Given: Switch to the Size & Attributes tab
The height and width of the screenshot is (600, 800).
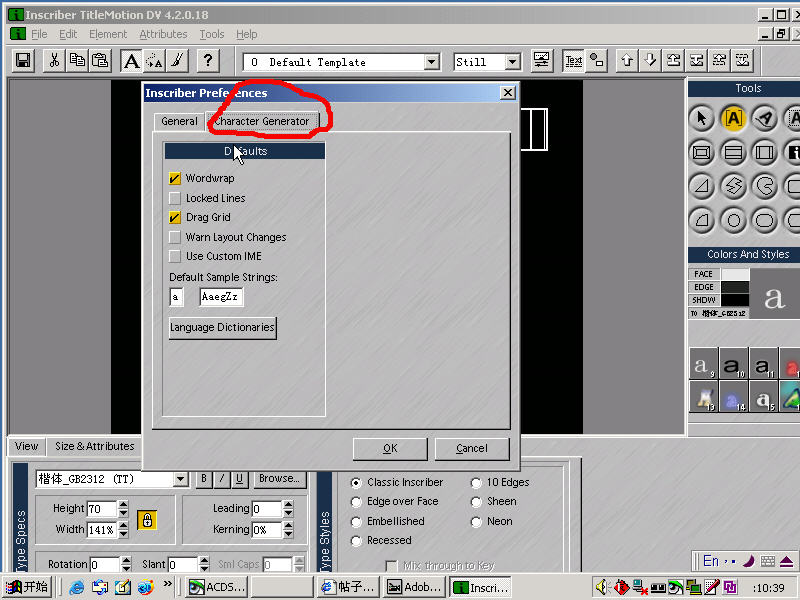Looking at the screenshot, I should click(94, 446).
